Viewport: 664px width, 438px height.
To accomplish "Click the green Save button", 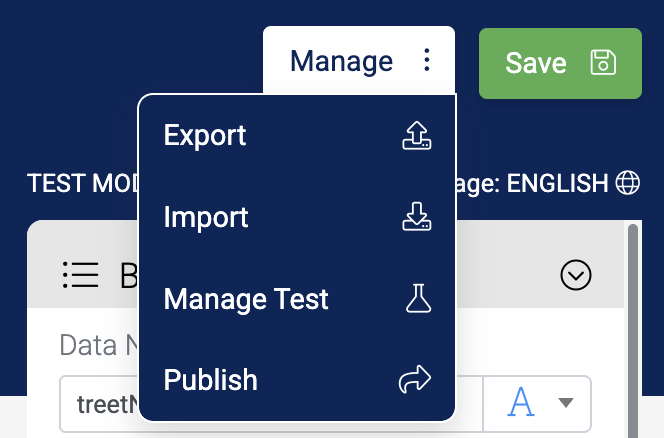I will (x=560, y=64).
